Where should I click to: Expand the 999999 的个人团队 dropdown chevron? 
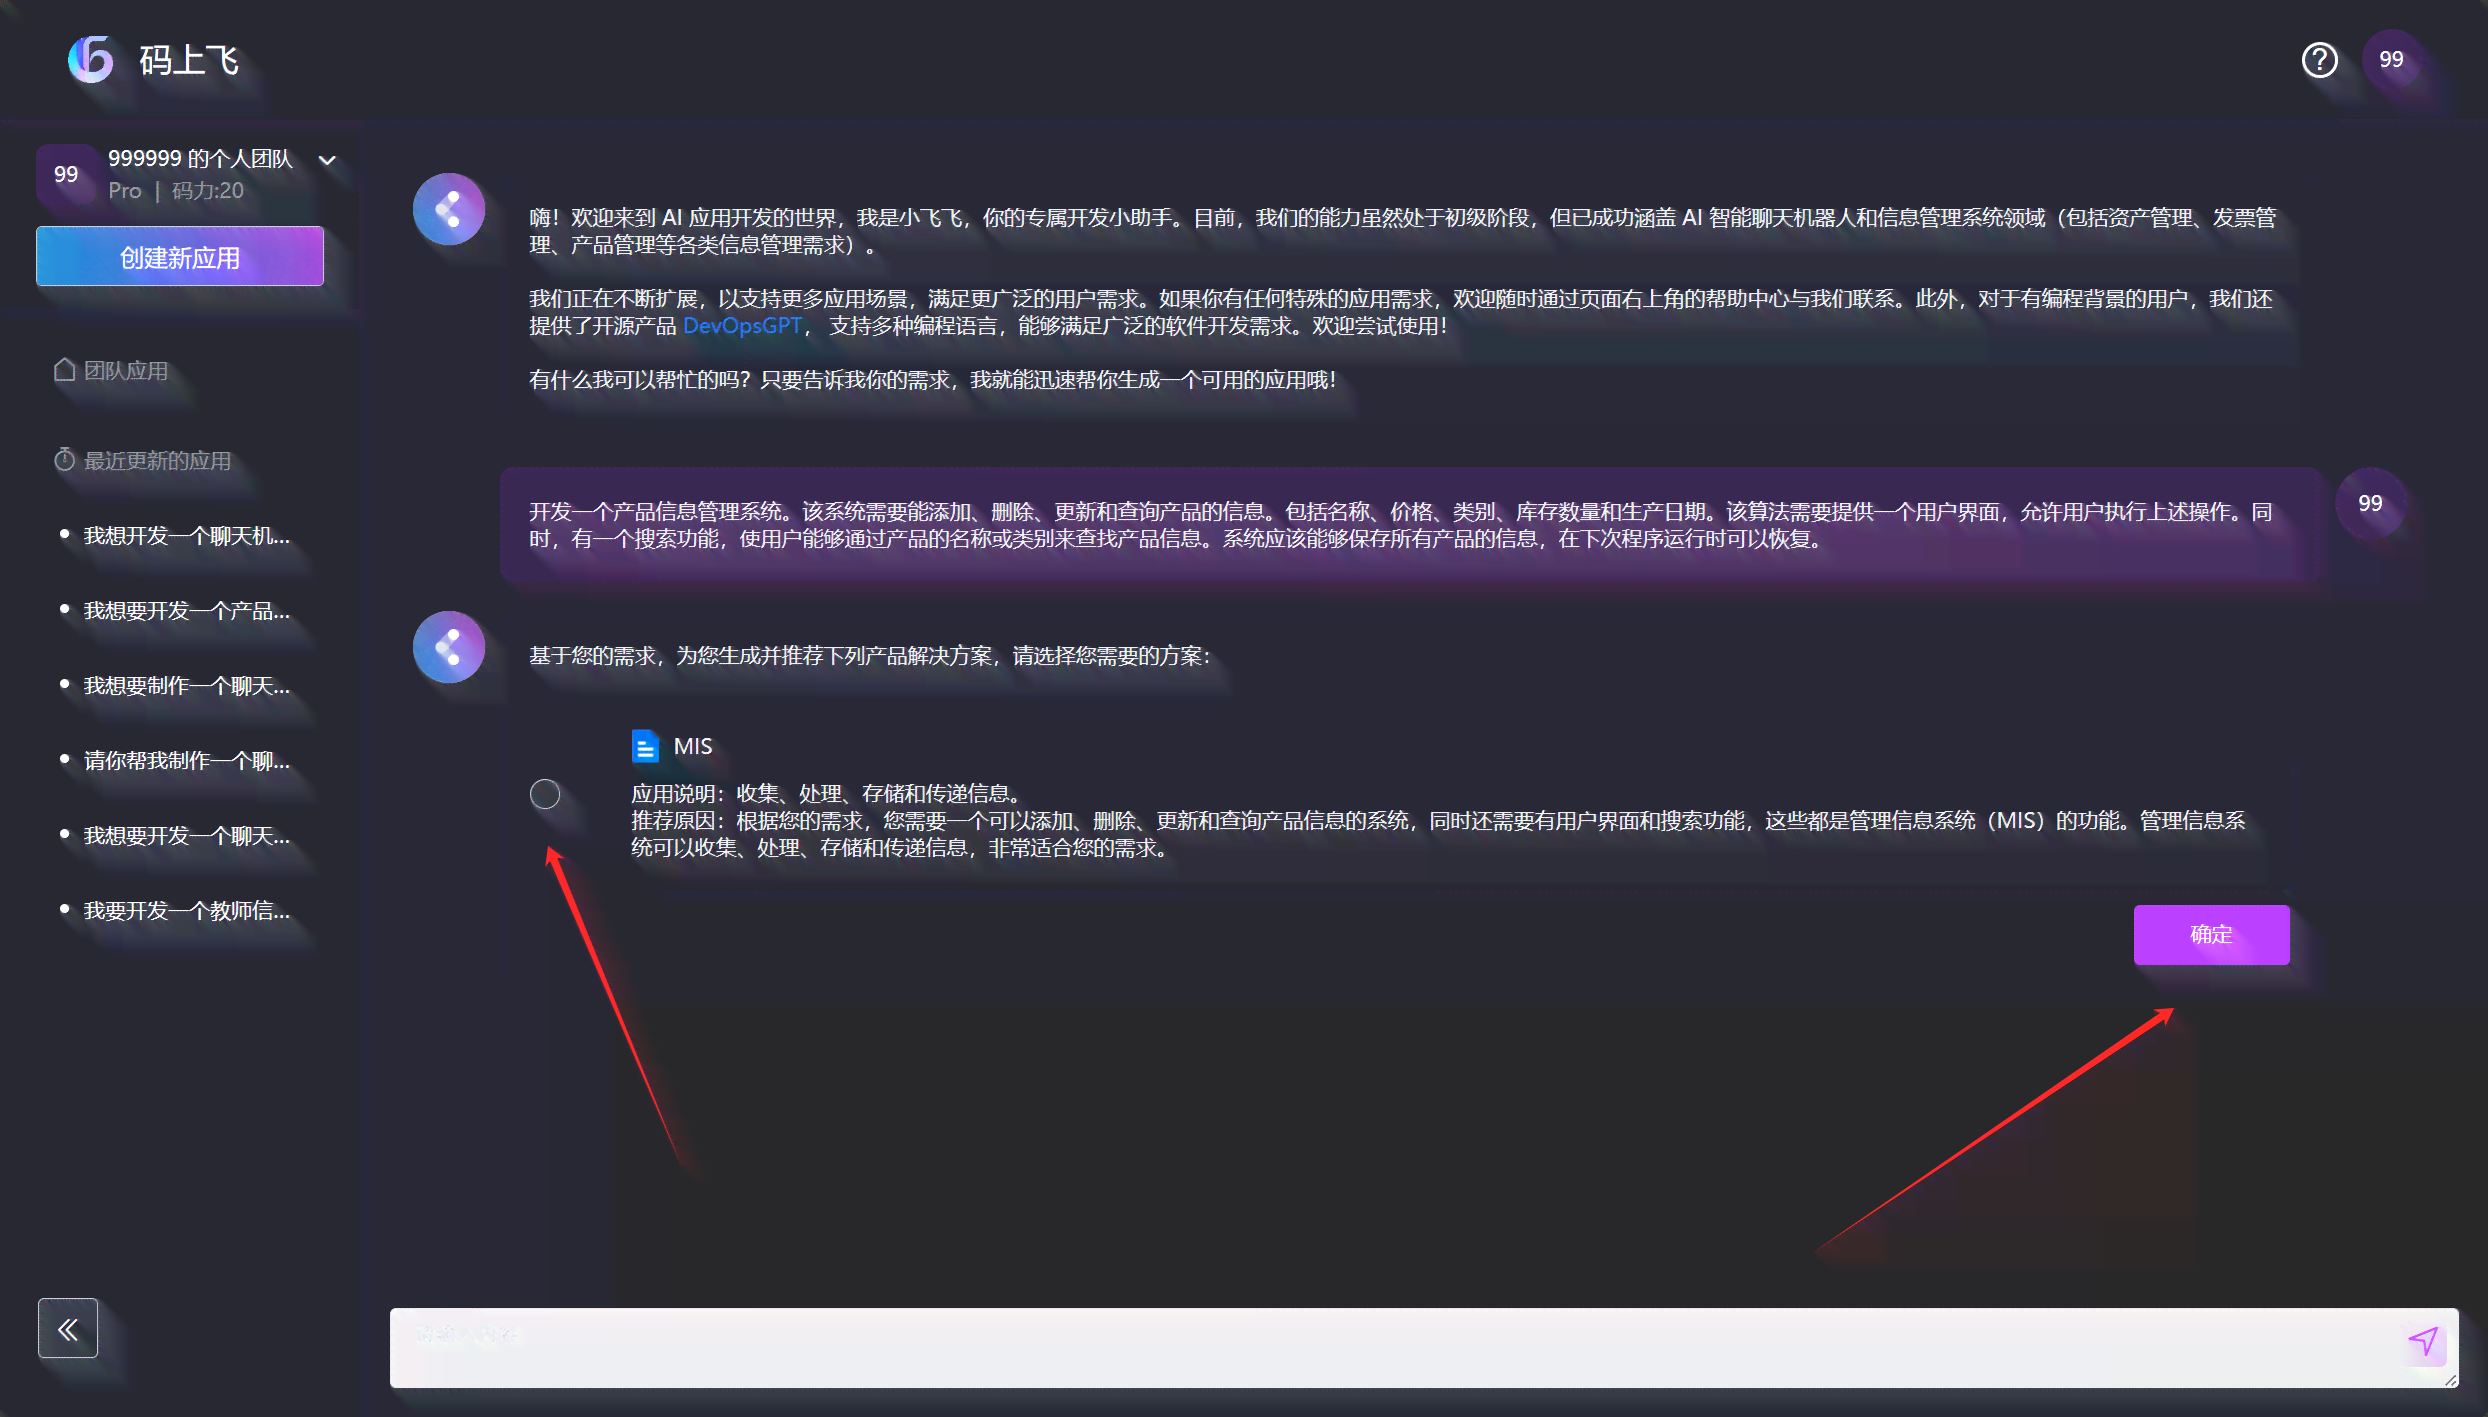pyautogui.click(x=327, y=160)
